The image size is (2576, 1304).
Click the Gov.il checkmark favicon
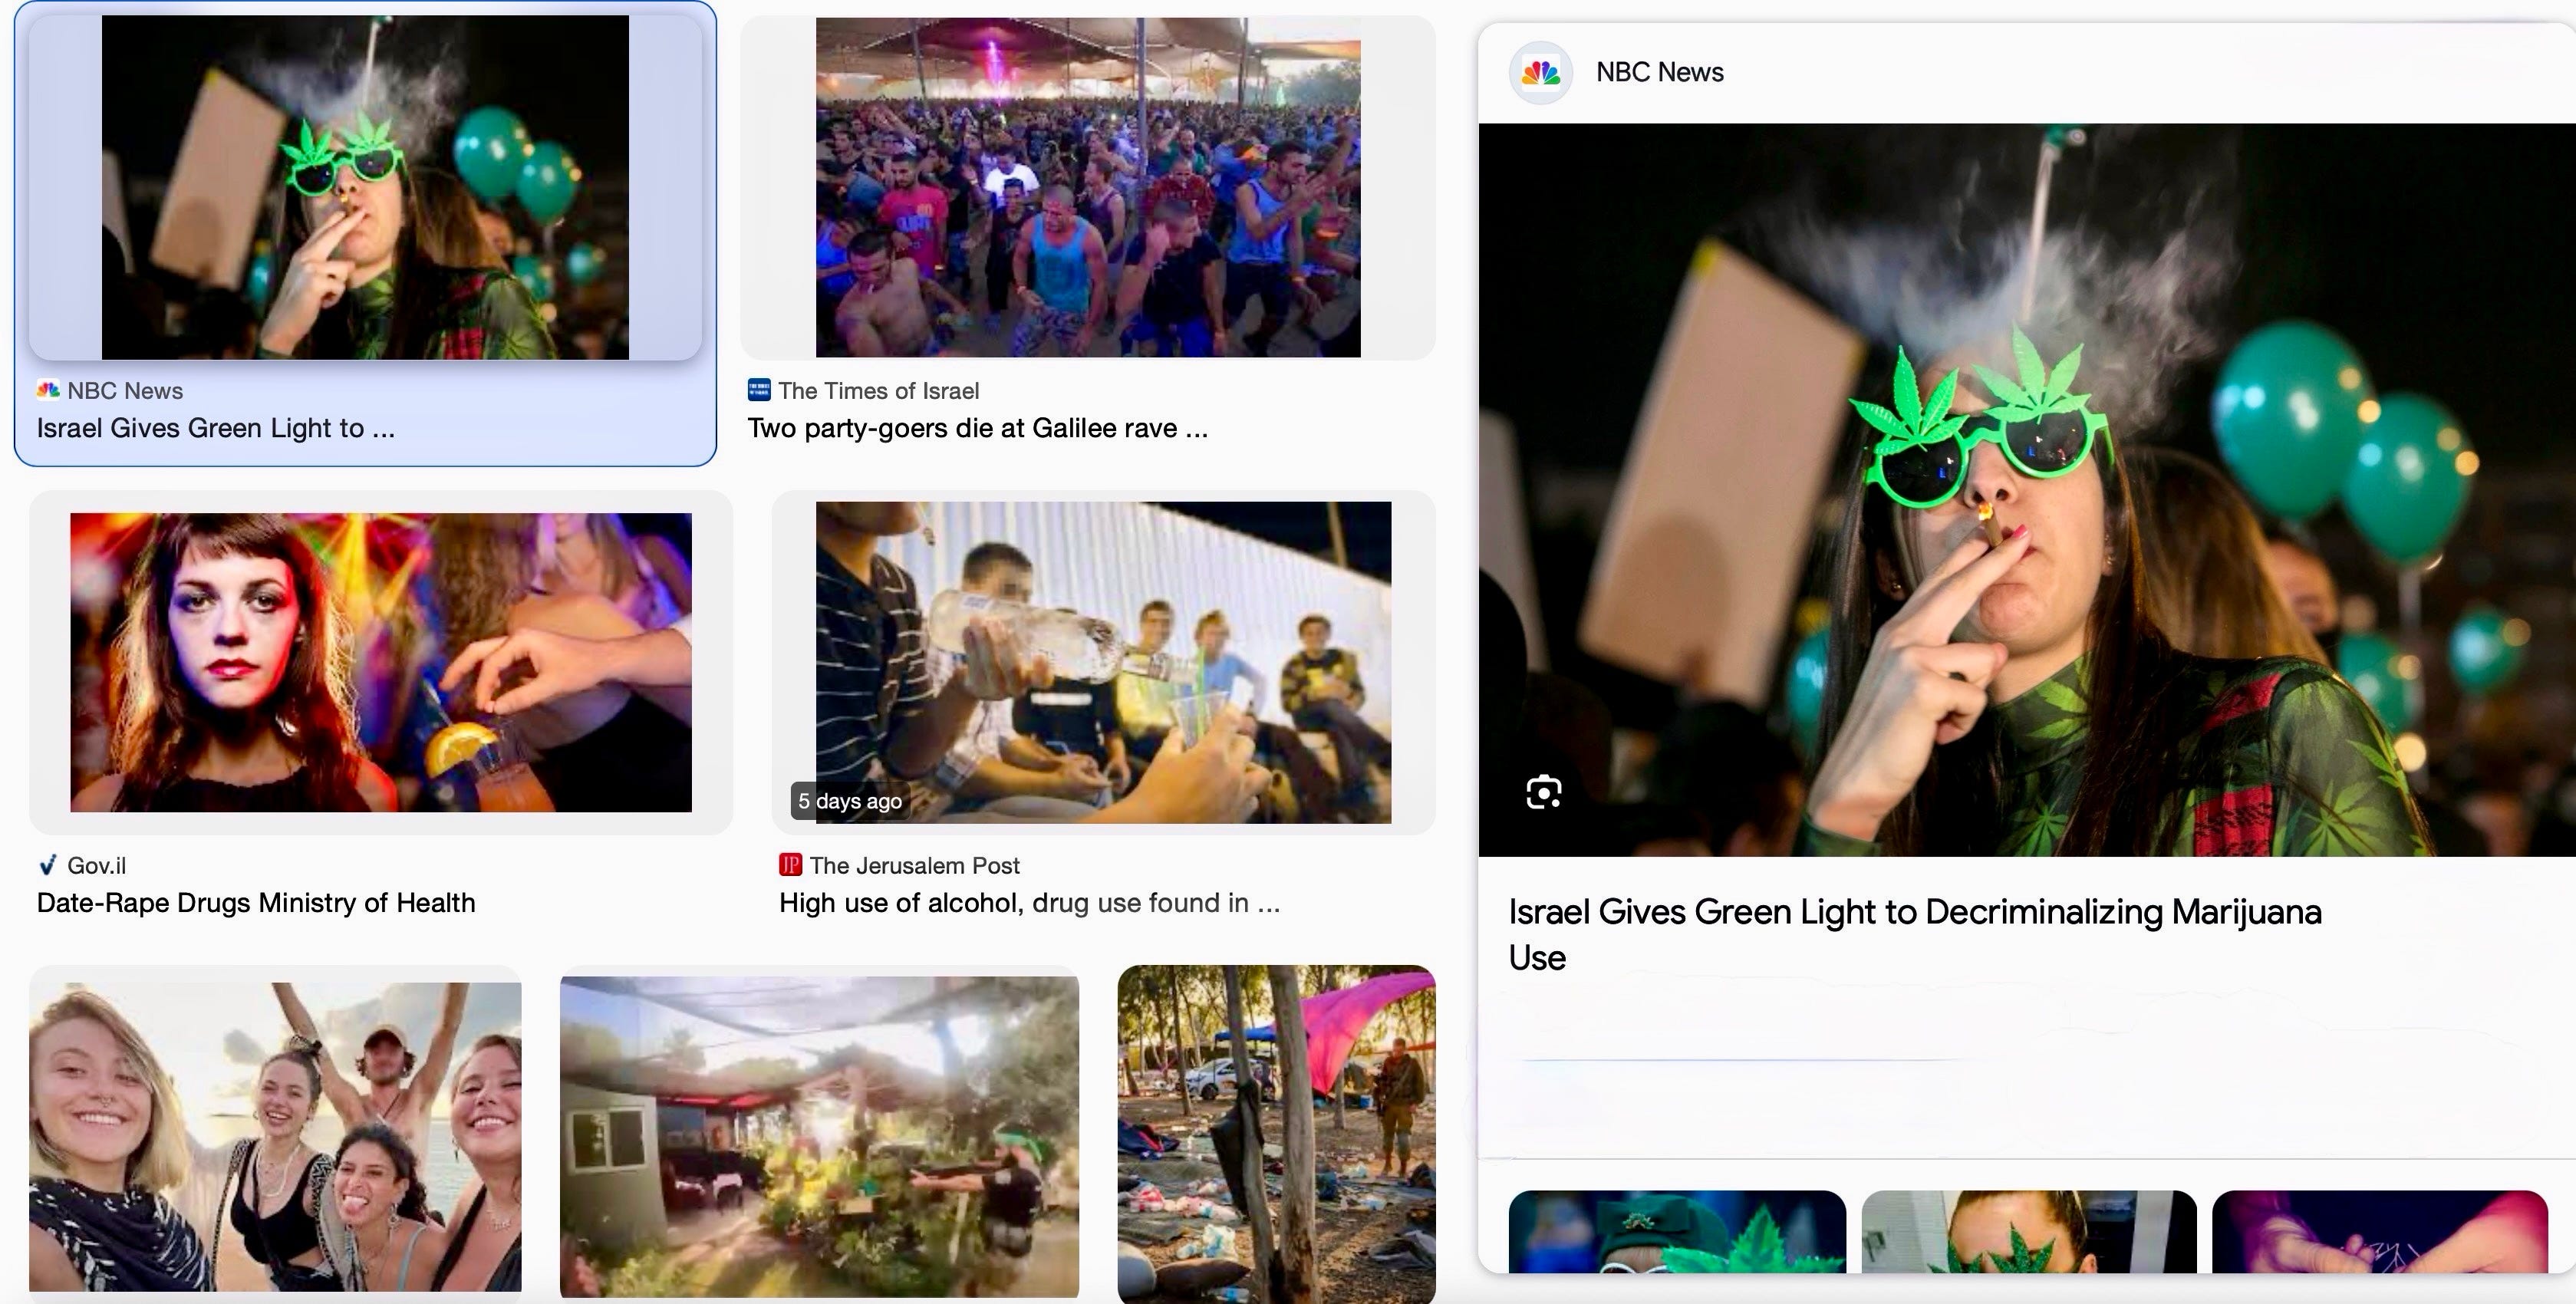click(47, 865)
